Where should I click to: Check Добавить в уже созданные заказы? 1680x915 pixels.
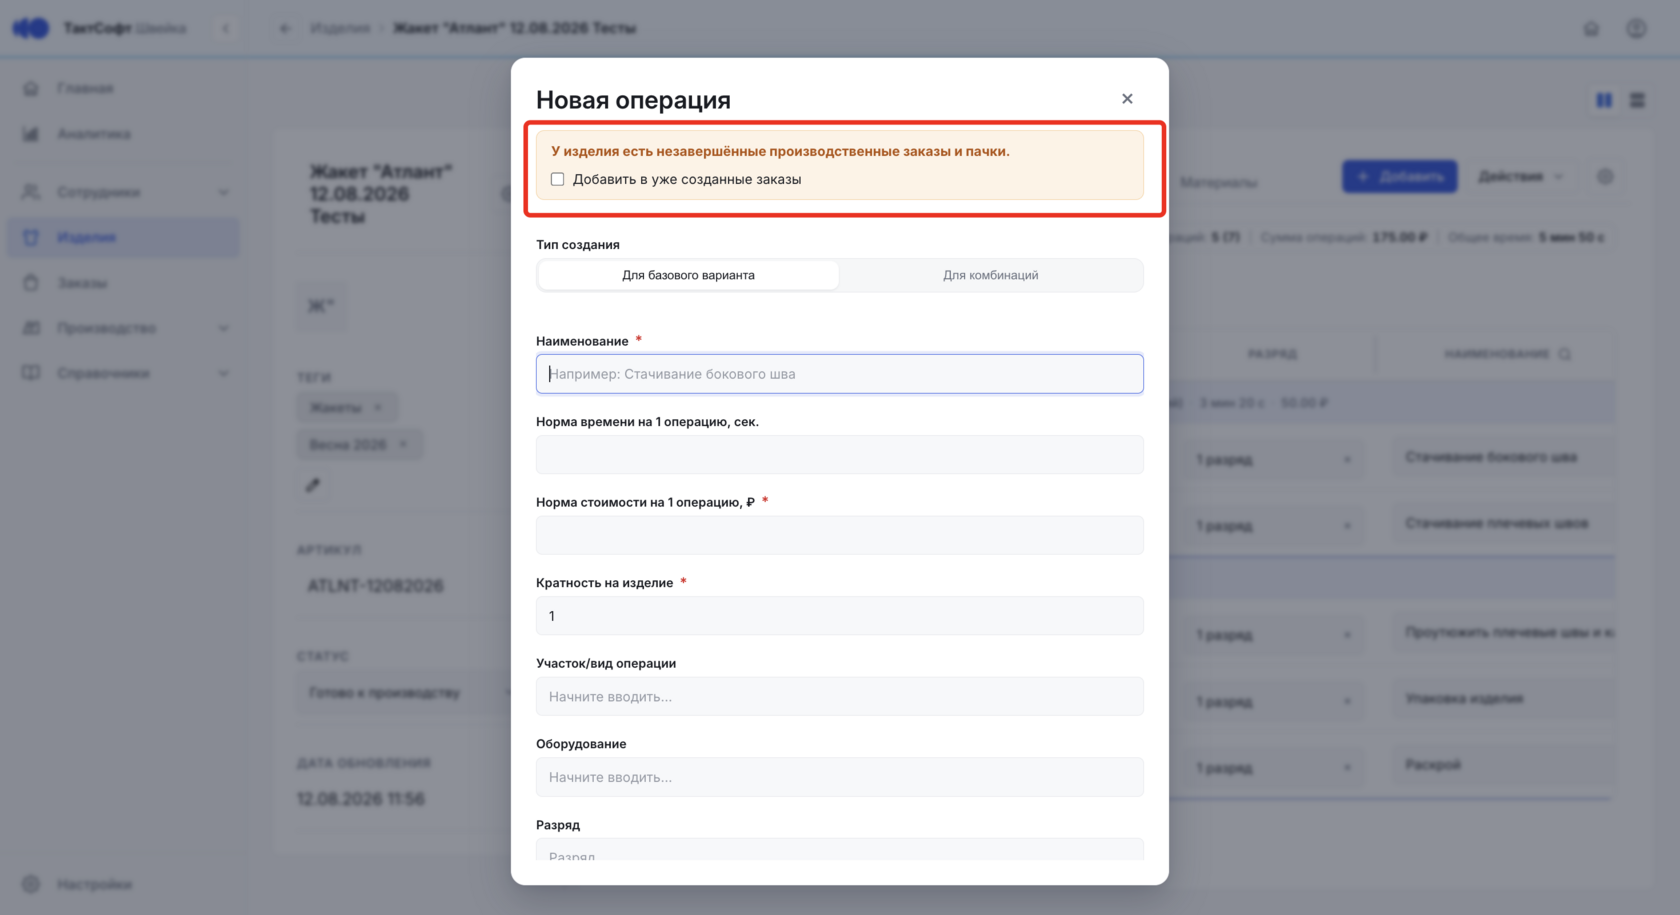click(558, 180)
